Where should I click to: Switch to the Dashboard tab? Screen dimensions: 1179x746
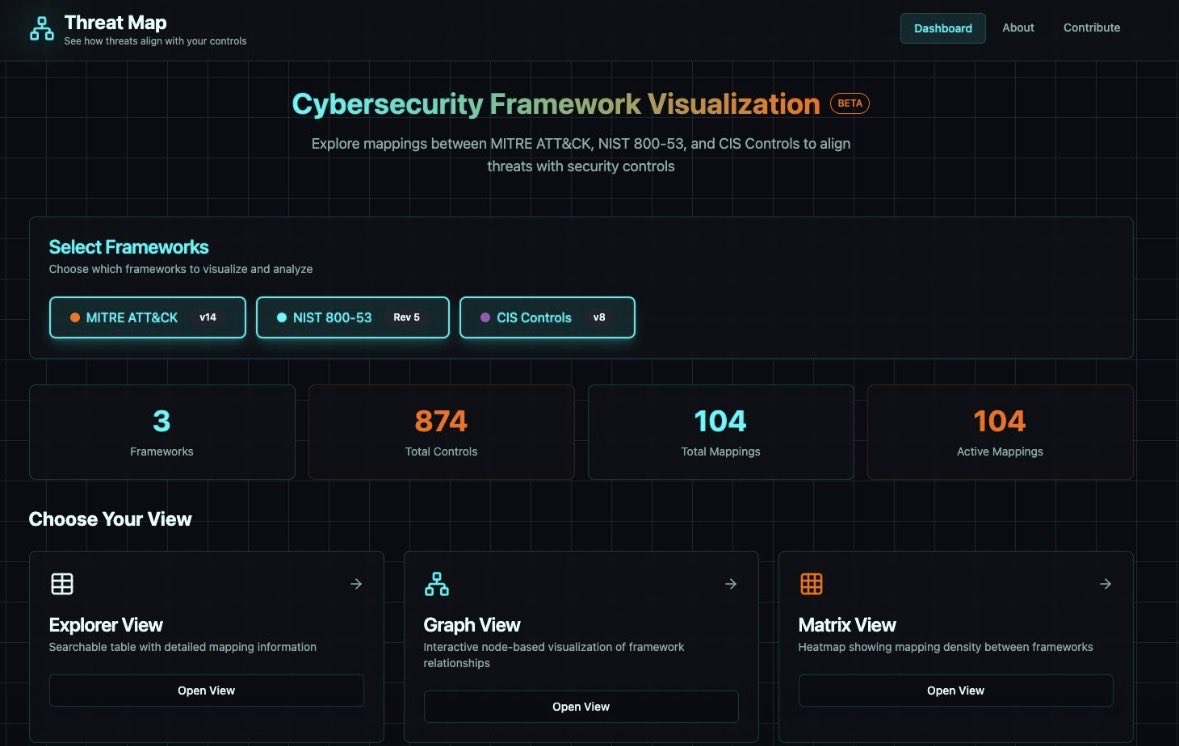942,28
